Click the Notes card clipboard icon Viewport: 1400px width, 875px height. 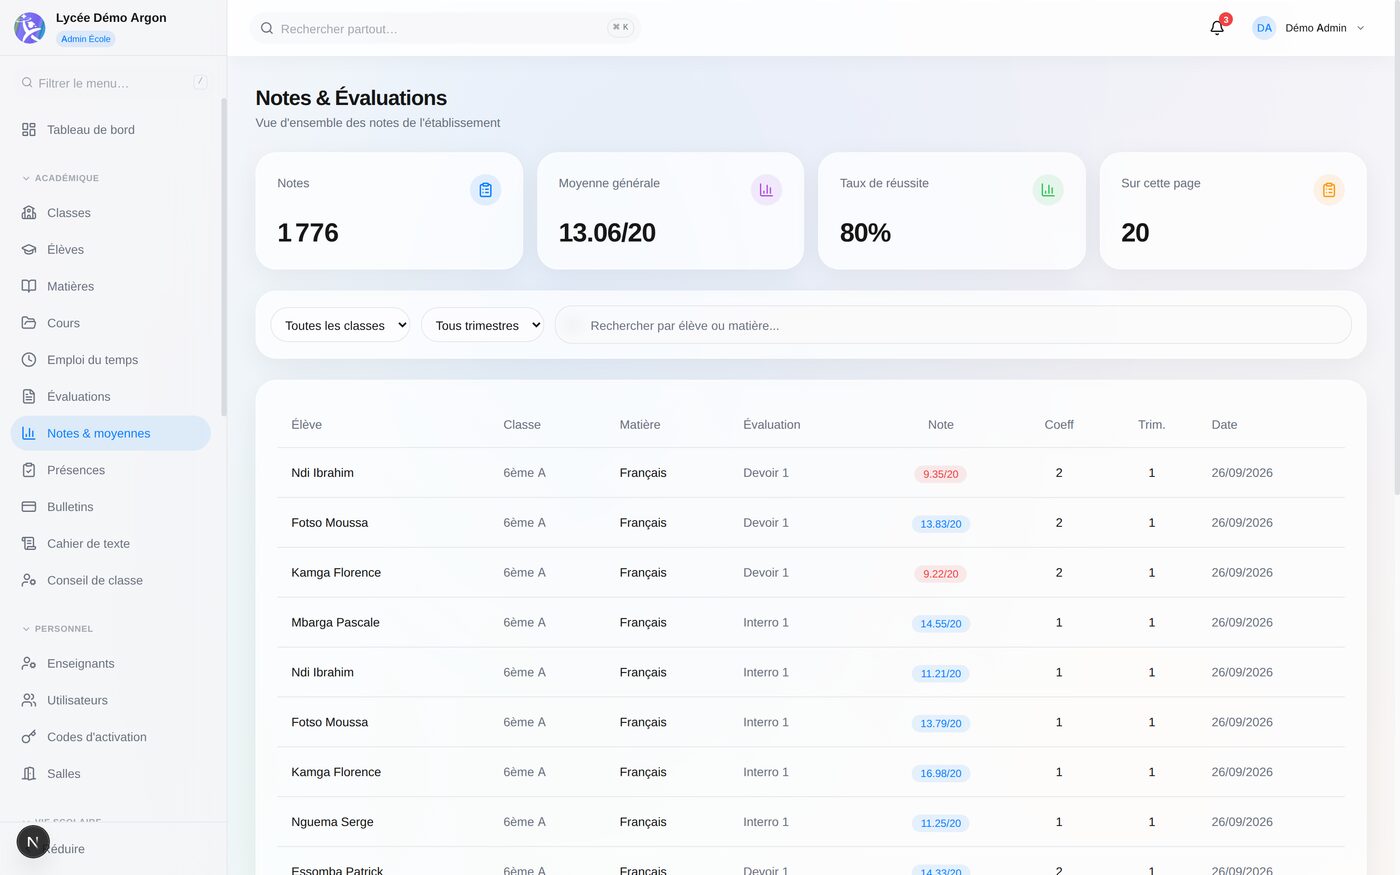[485, 190]
